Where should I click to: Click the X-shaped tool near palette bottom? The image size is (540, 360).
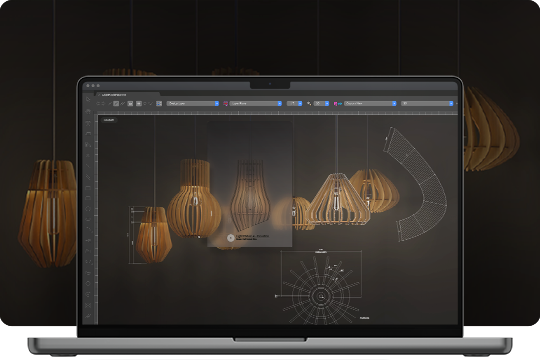(x=88, y=305)
